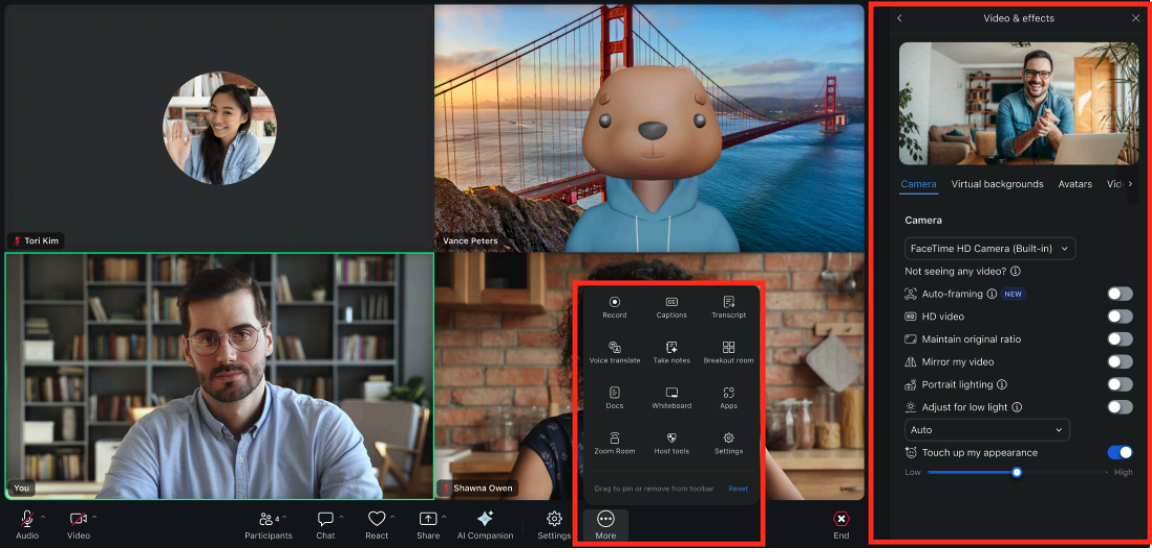This screenshot has height=552, width=1152.
Task: Switch to the Avatars tab
Action: [1075, 184]
